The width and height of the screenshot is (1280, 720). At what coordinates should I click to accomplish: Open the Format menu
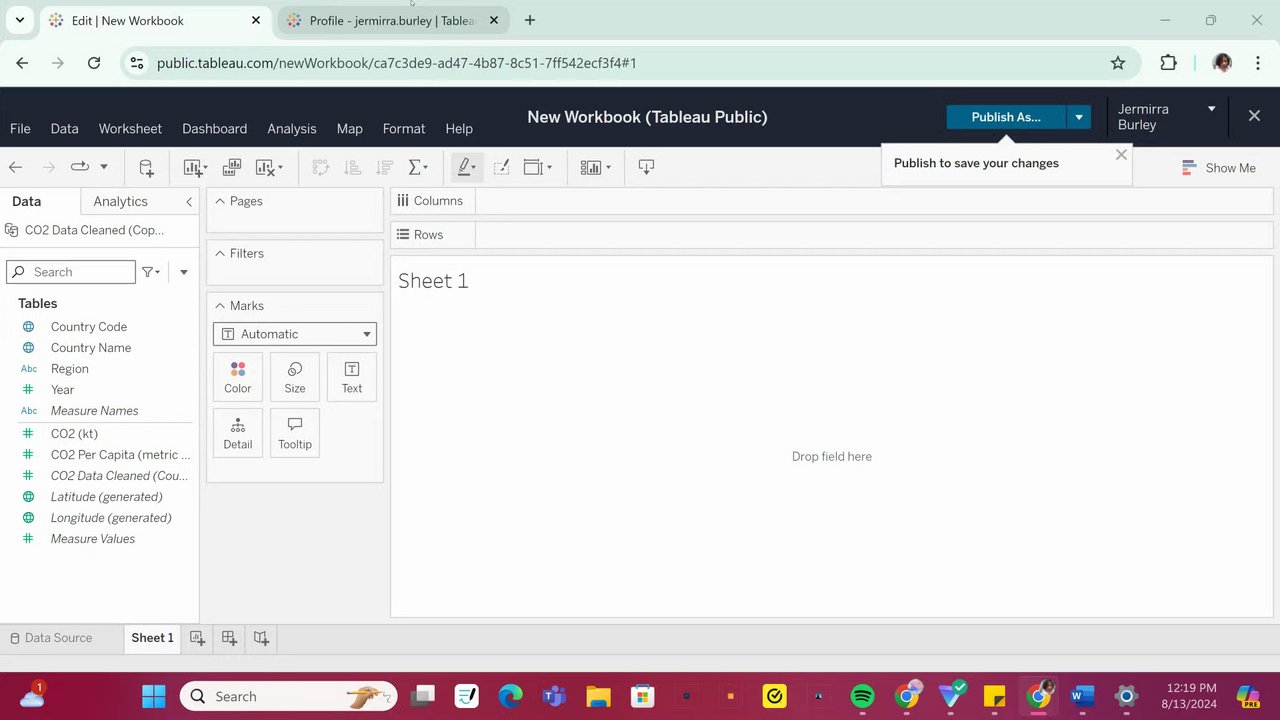(x=404, y=129)
